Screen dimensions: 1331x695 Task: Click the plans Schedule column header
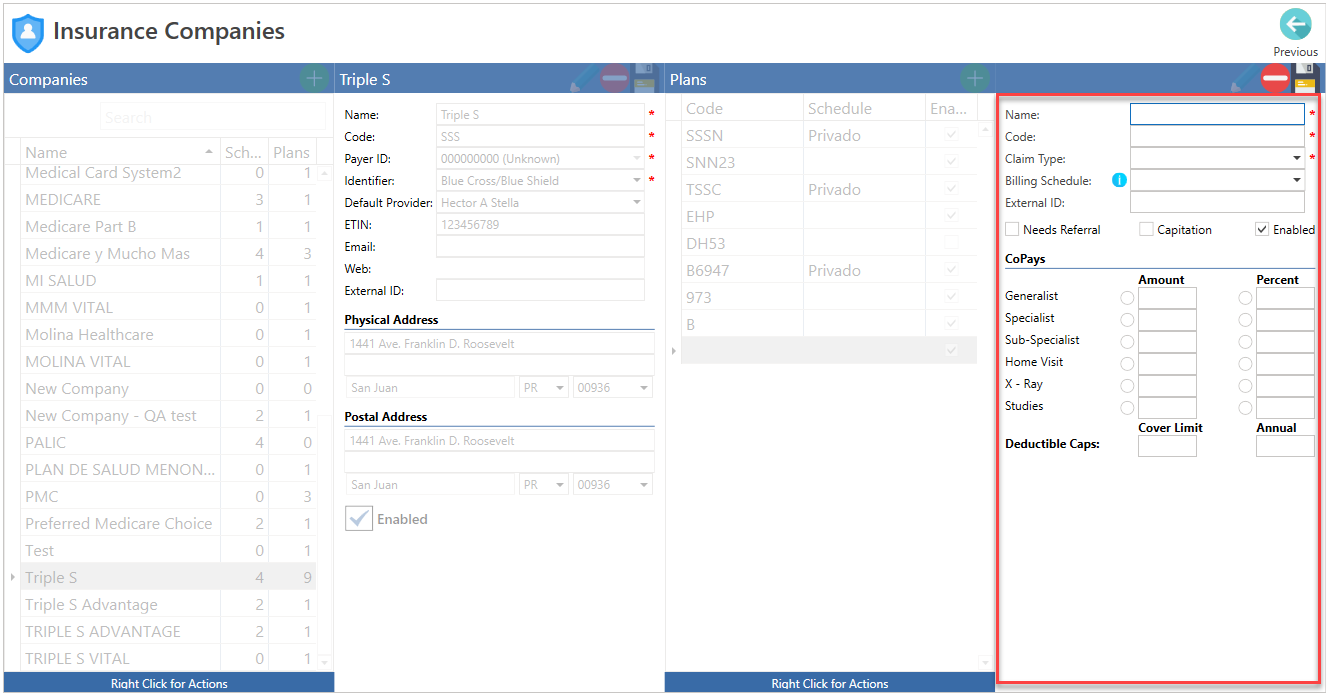(864, 108)
